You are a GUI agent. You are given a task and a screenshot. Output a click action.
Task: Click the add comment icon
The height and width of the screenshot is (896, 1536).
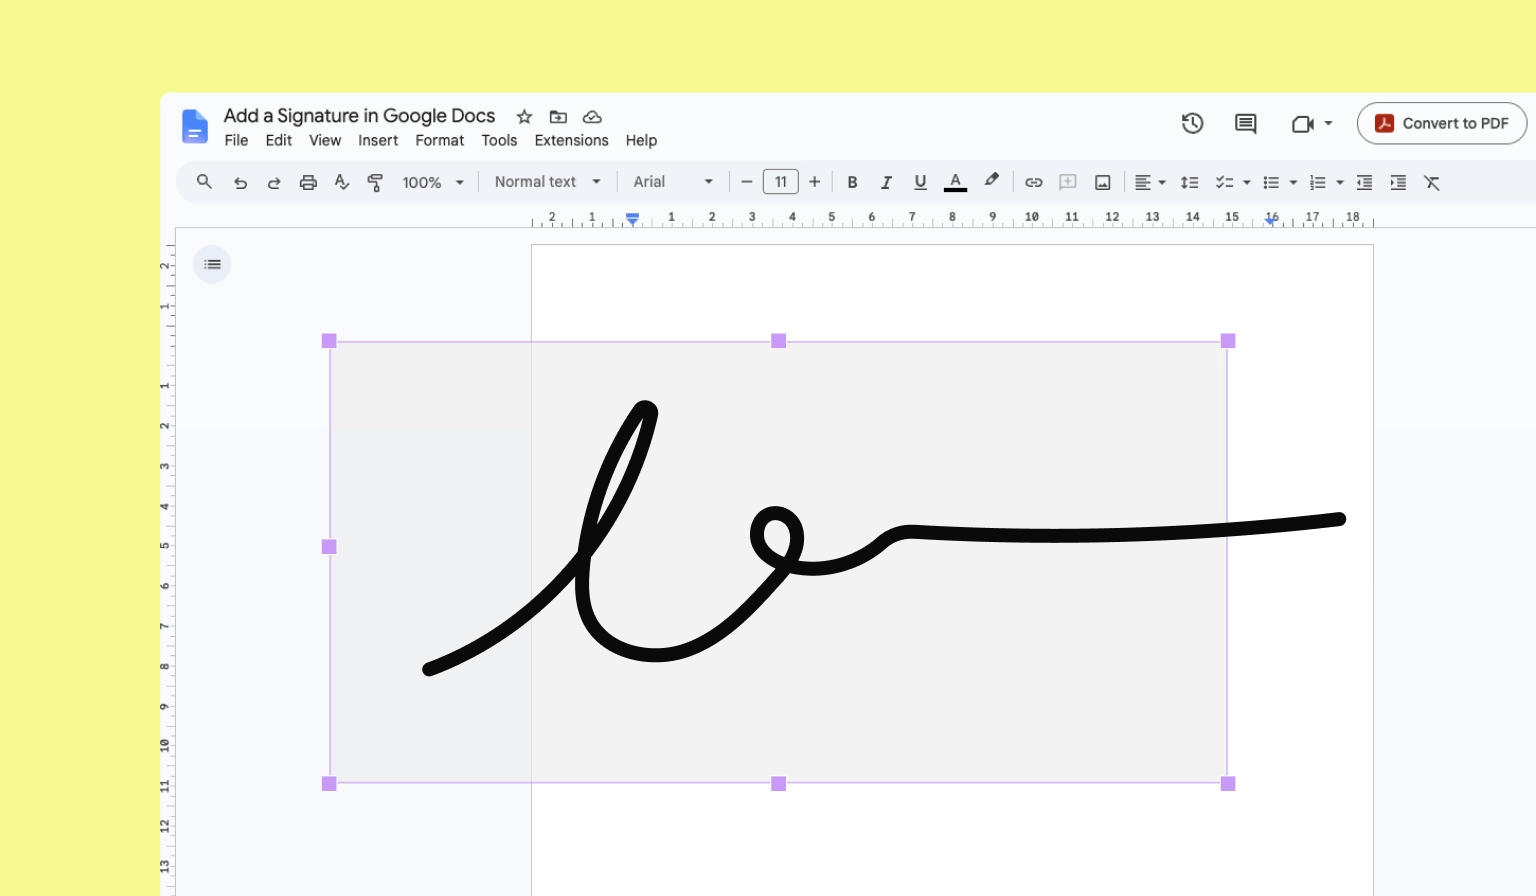pyautogui.click(x=1068, y=182)
